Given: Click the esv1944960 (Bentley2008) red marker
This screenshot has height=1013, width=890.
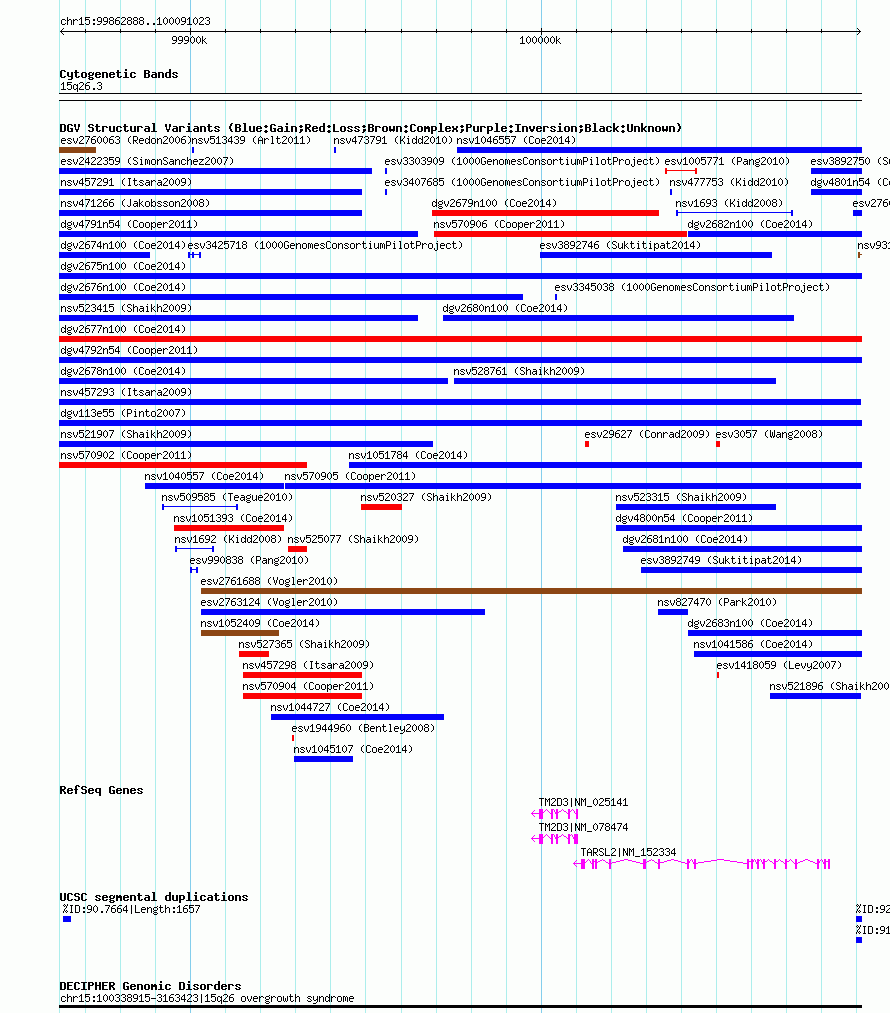Looking at the screenshot, I should click(293, 738).
